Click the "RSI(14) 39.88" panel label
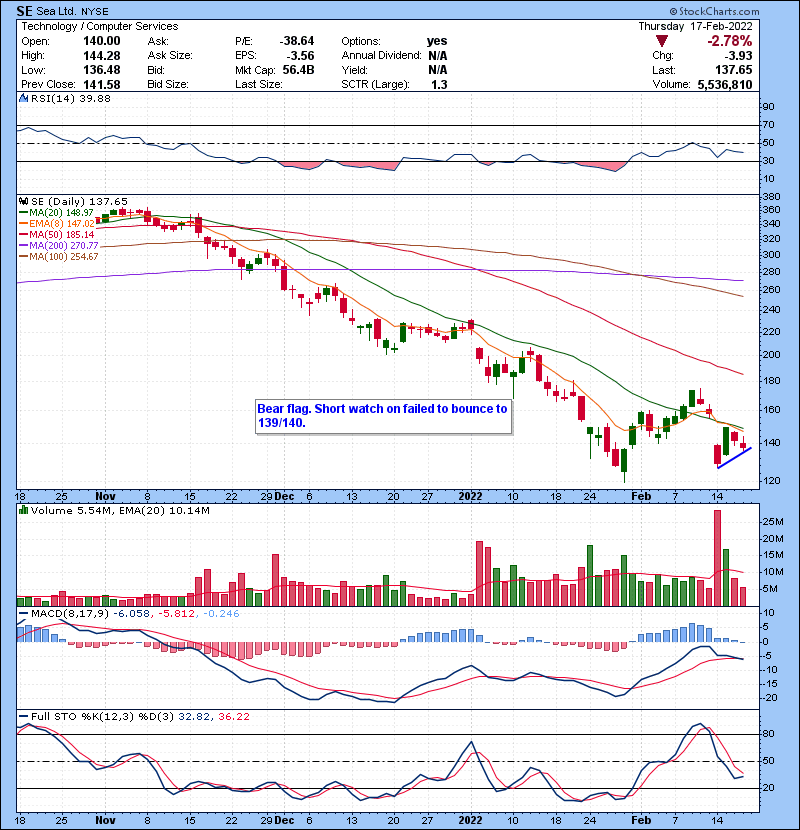The image size is (800, 830). click(70, 98)
